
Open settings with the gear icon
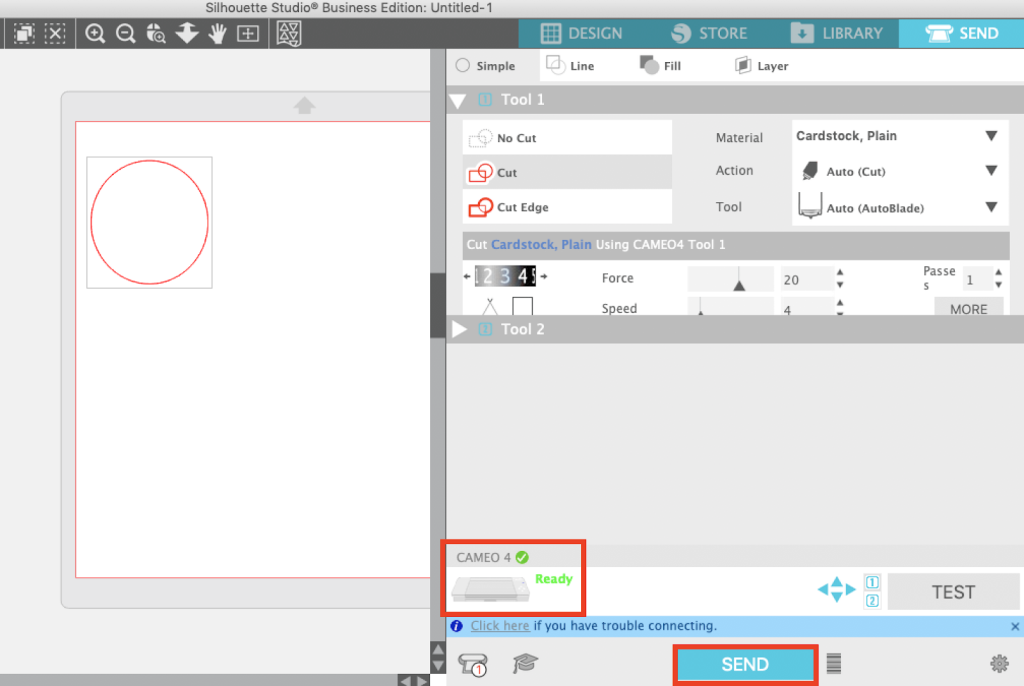tap(998, 663)
